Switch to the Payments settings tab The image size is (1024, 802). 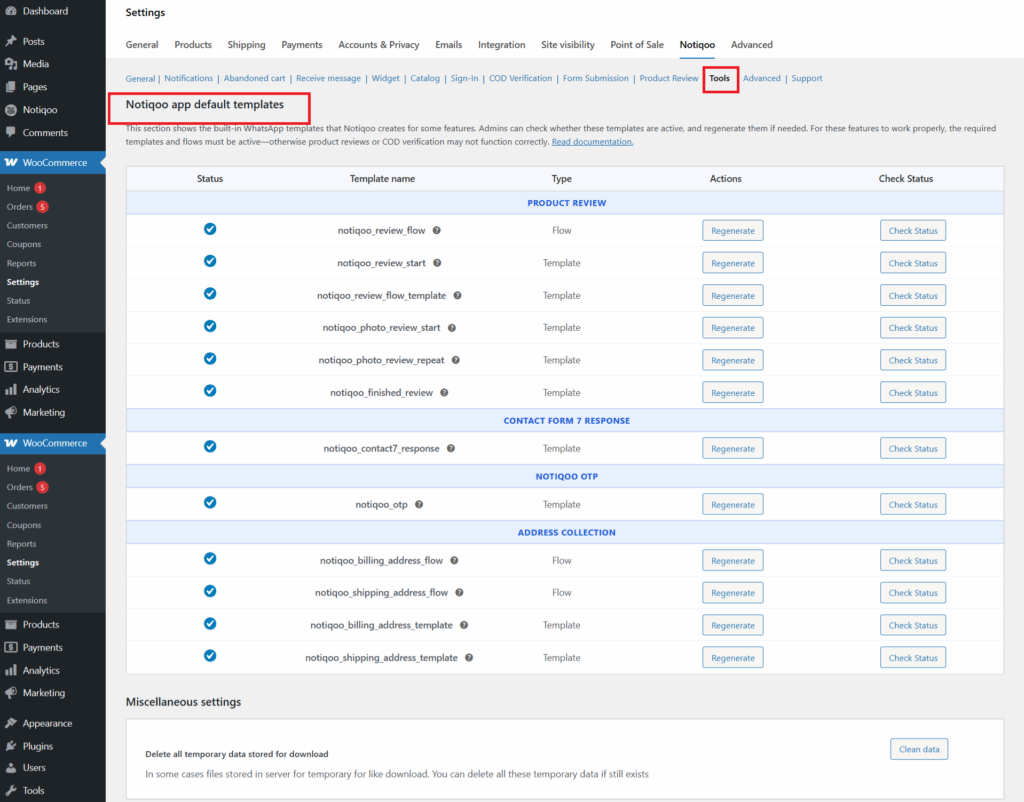pos(301,45)
